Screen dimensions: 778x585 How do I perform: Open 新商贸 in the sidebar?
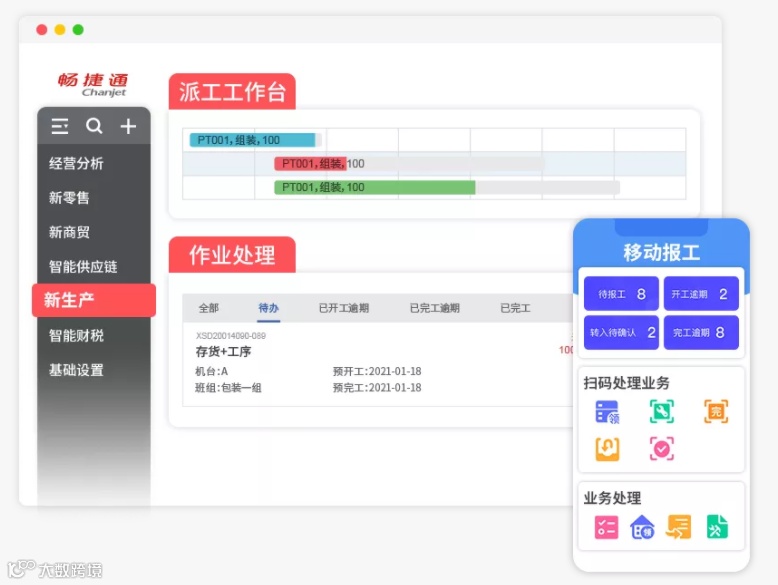pyautogui.click(x=69, y=232)
